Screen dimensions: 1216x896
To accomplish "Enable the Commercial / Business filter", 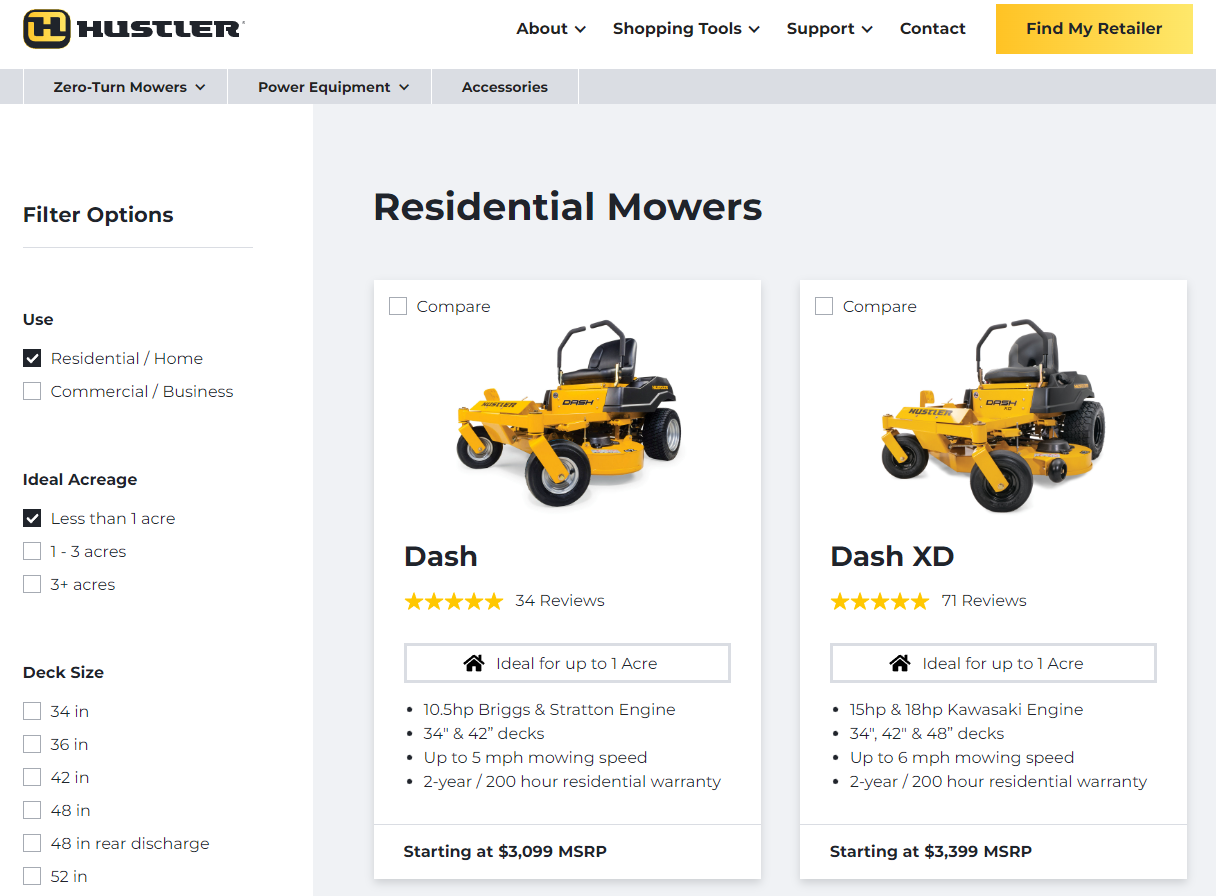I will point(32,391).
